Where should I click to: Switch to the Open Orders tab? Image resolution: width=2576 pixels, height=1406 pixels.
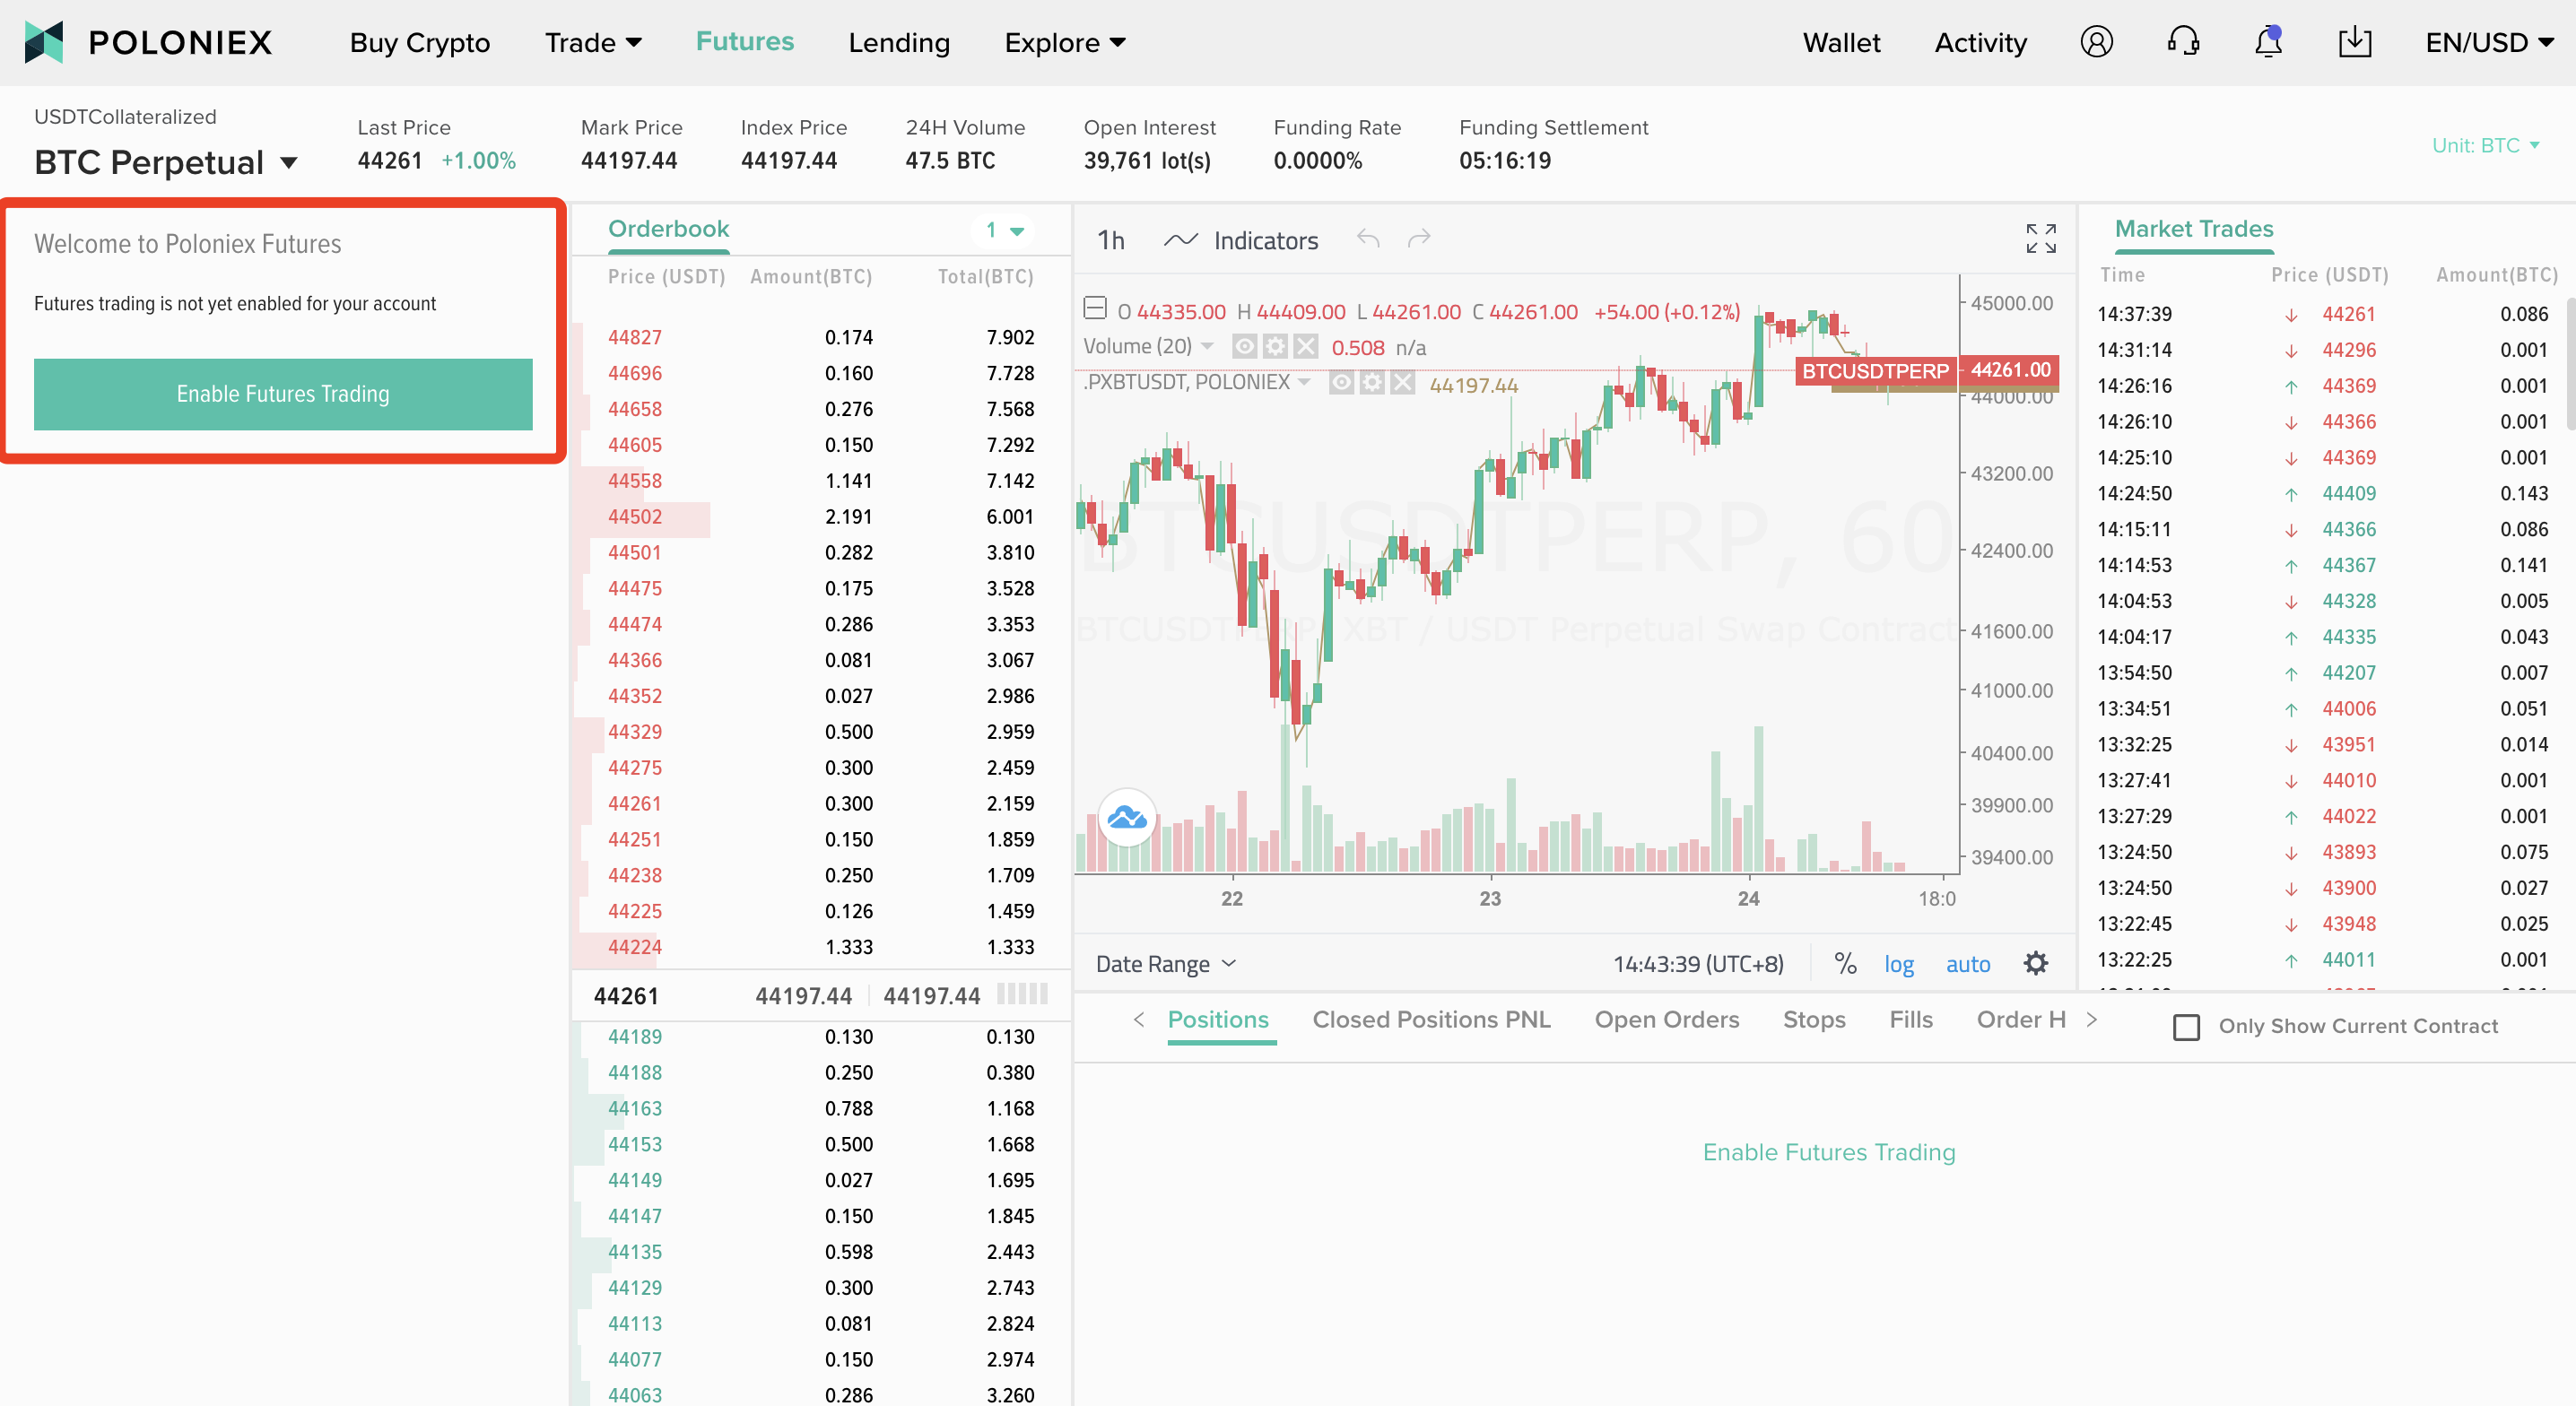pos(1666,1019)
